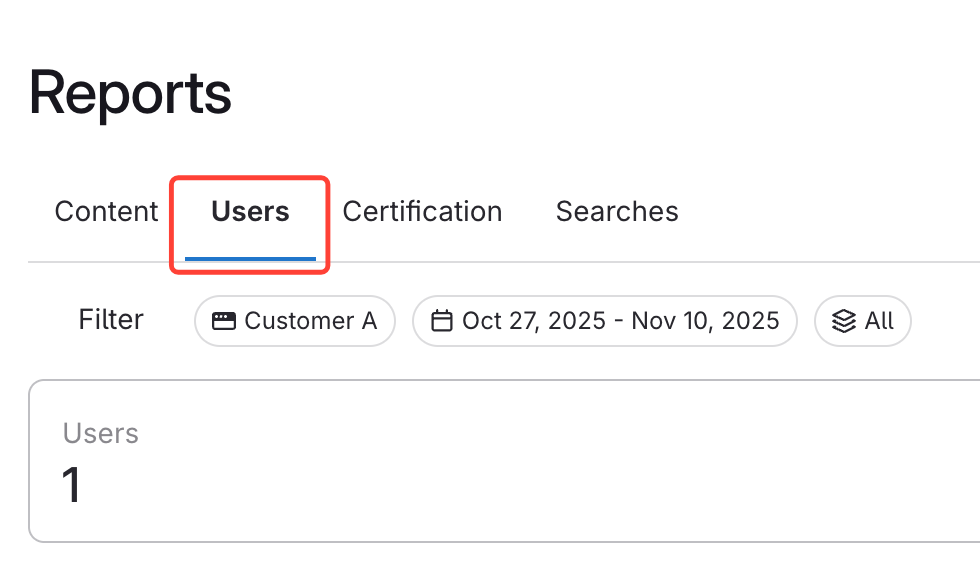Viewport: 980px width, 574px height.
Task: Open the date range filter chip
Action: pos(604,321)
